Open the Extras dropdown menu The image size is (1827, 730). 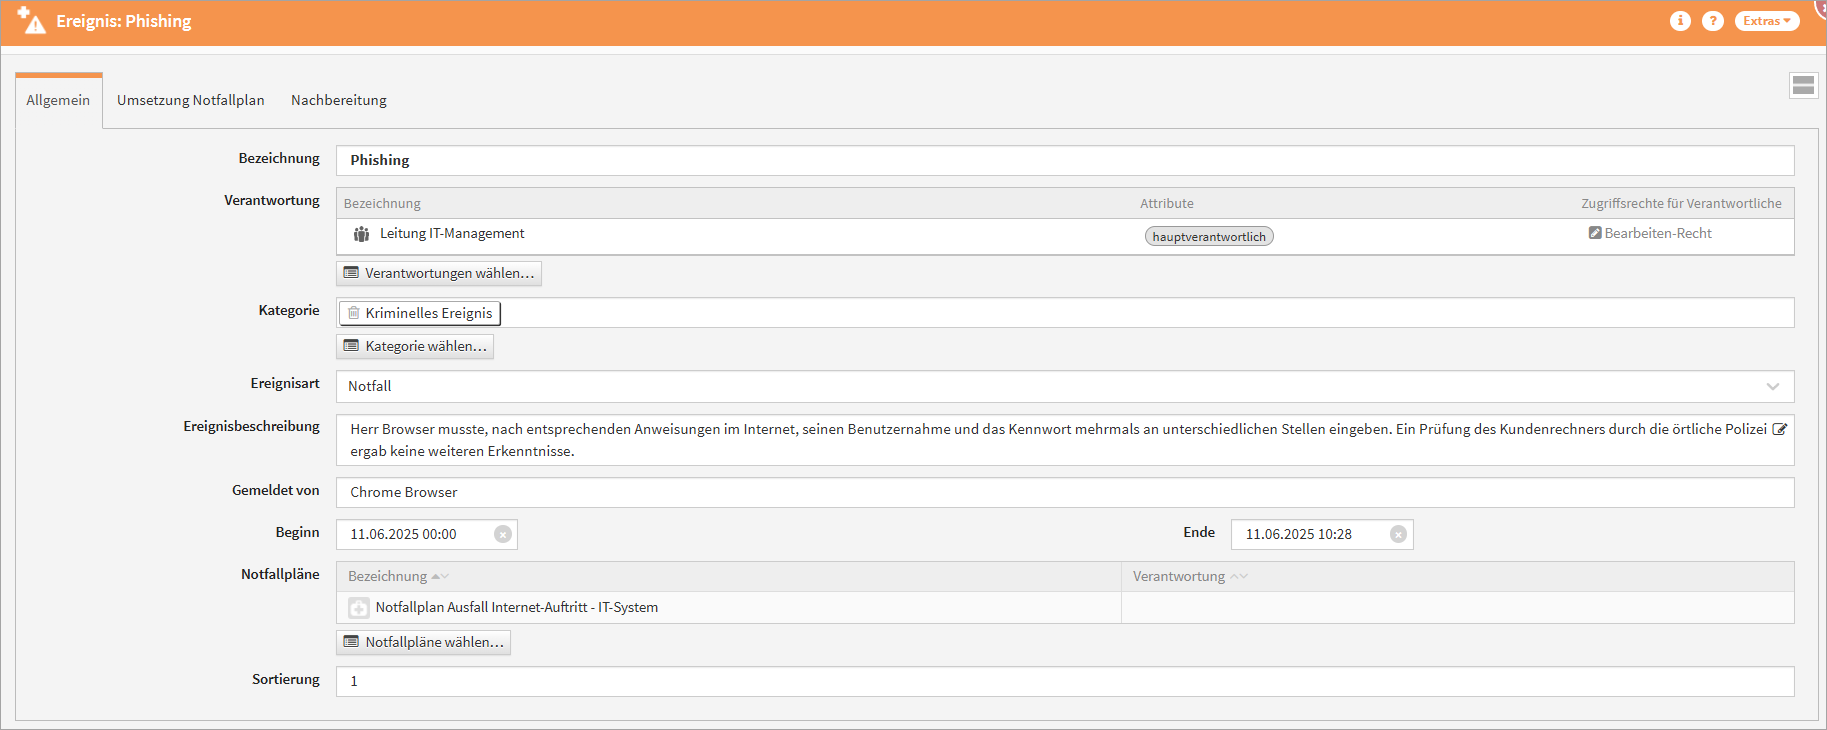(x=1766, y=21)
